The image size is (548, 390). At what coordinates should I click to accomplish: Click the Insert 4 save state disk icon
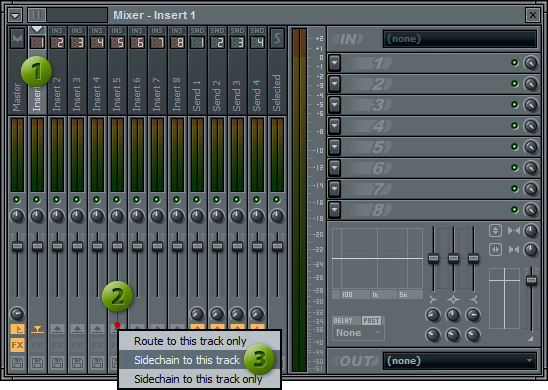pyautogui.click(x=97, y=363)
